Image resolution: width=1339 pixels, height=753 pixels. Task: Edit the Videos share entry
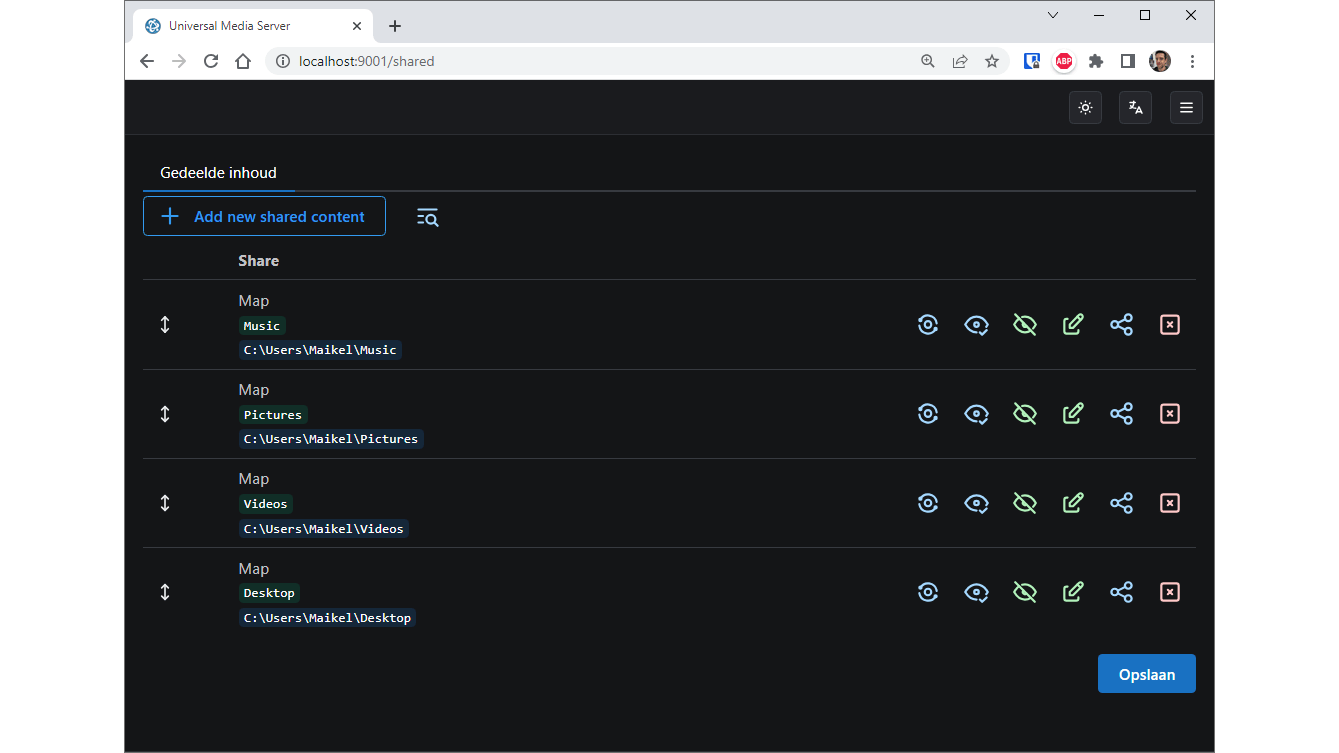click(1073, 503)
